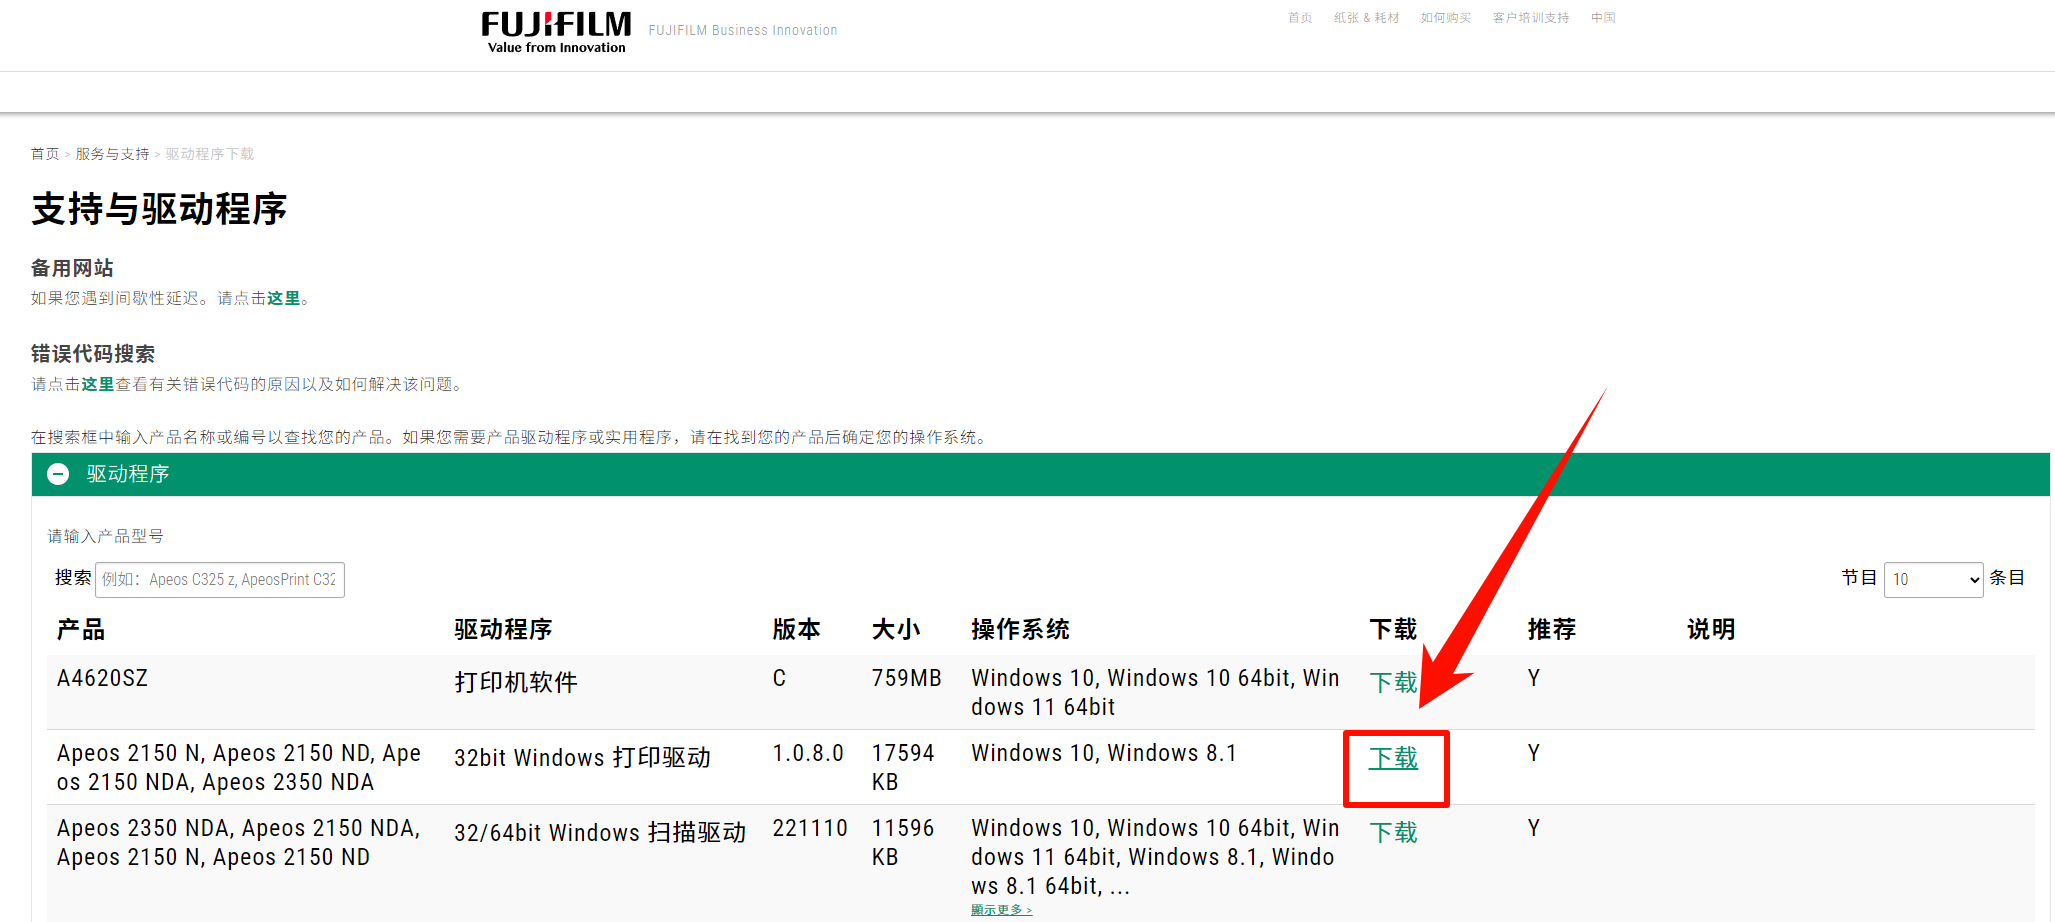Image resolution: width=2055 pixels, height=922 pixels.
Task: Download the 32/64bit Windows 扫描驱动
Action: point(1392,832)
